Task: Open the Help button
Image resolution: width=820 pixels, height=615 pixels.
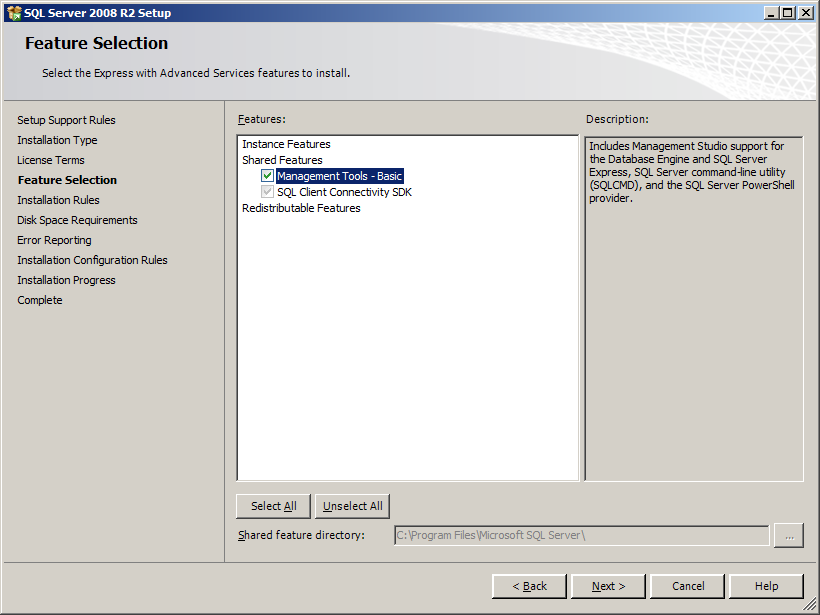Action: [x=766, y=586]
